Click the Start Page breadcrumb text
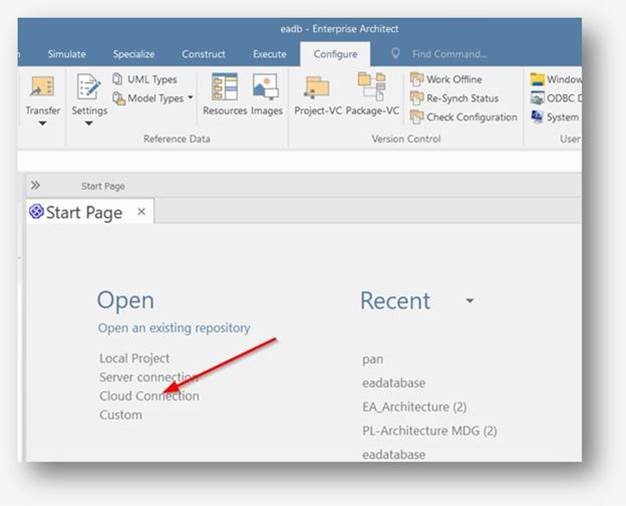 coord(103,186)
